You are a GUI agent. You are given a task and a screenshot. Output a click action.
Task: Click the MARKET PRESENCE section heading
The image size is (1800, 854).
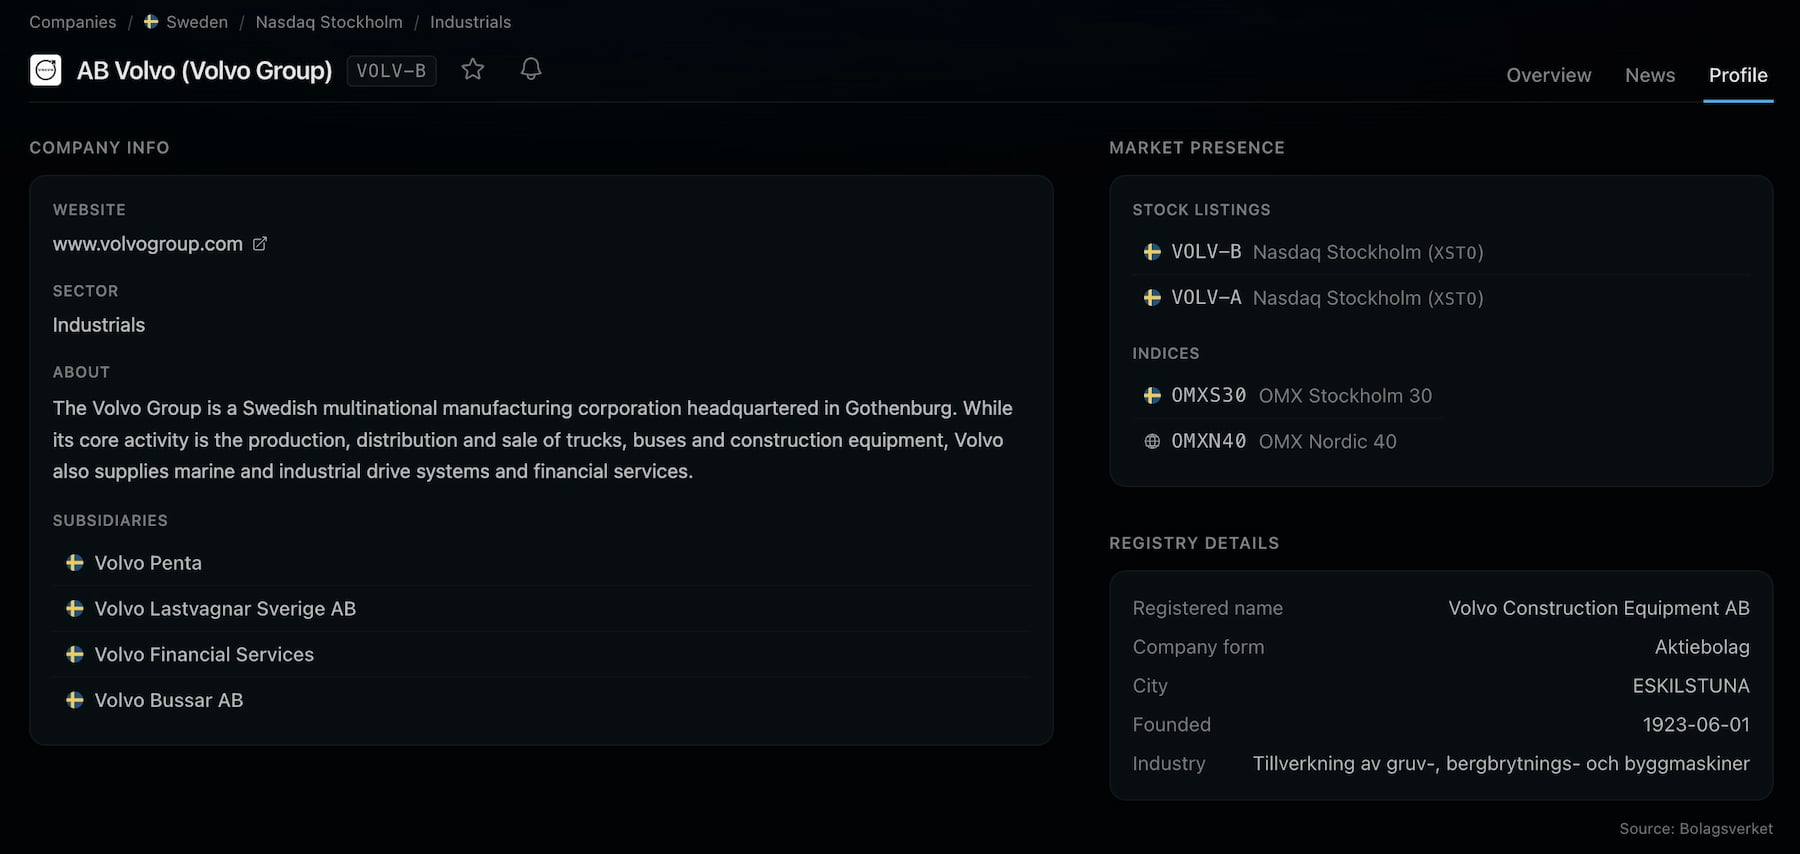tap(1197, 148)
